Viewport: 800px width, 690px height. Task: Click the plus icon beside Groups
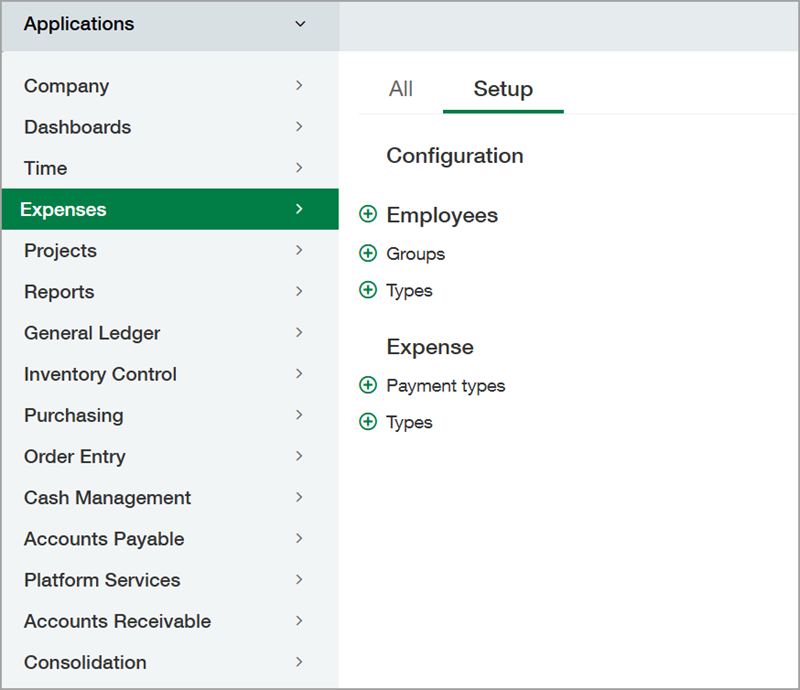click(x=368, y=253)
